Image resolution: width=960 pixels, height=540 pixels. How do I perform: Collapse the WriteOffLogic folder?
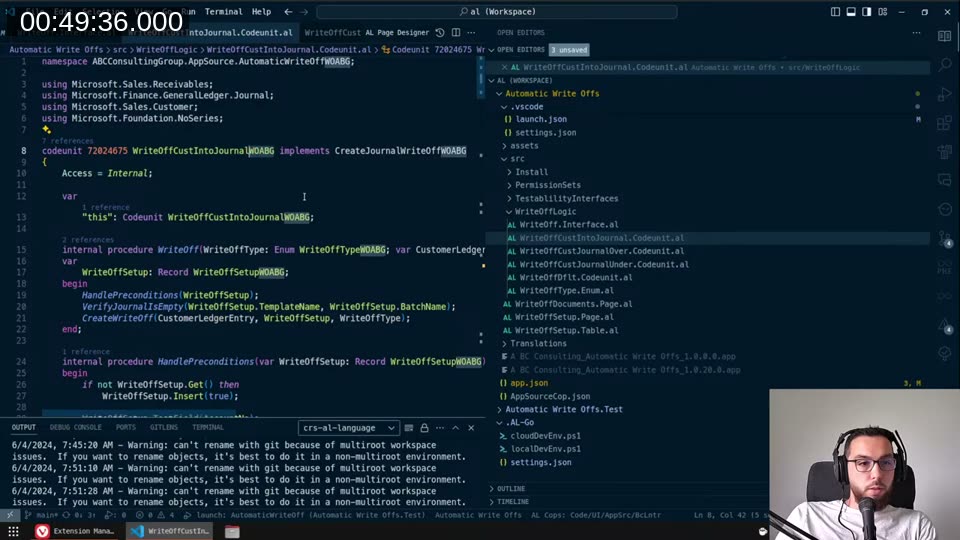point(544,212)
